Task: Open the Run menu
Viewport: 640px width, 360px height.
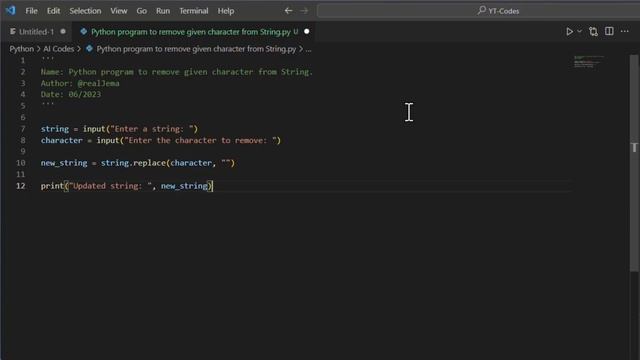Action: pos(163,11)
